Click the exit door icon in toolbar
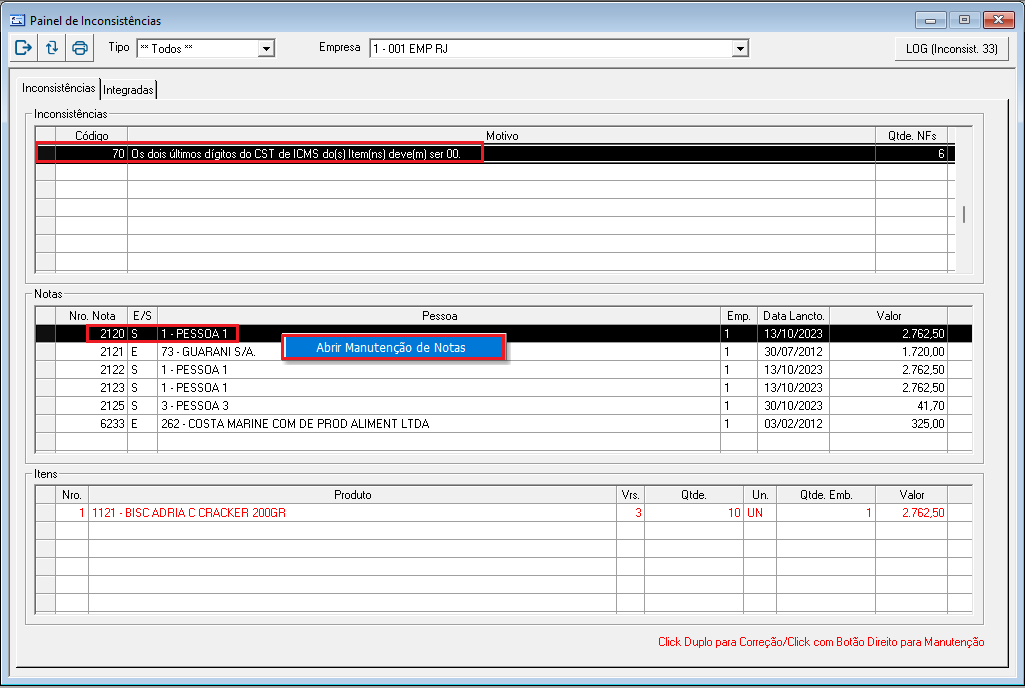 [24, 48]
